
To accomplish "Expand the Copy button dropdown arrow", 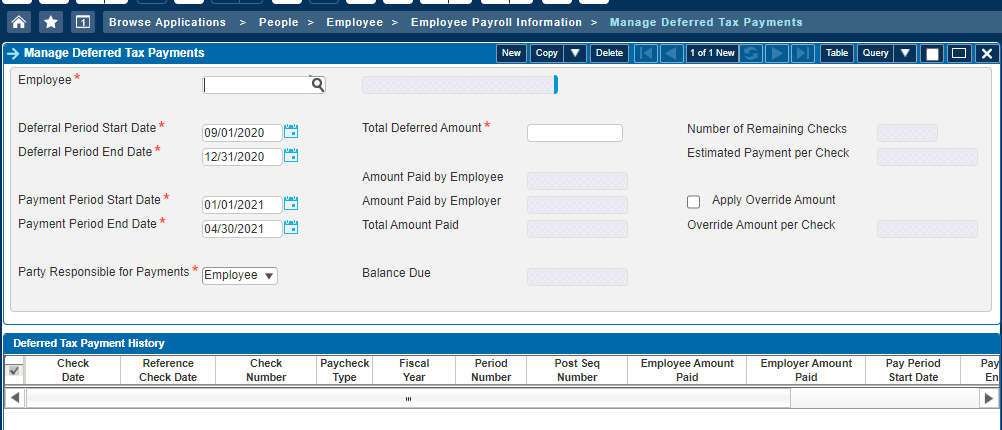I will click(575, 53).
